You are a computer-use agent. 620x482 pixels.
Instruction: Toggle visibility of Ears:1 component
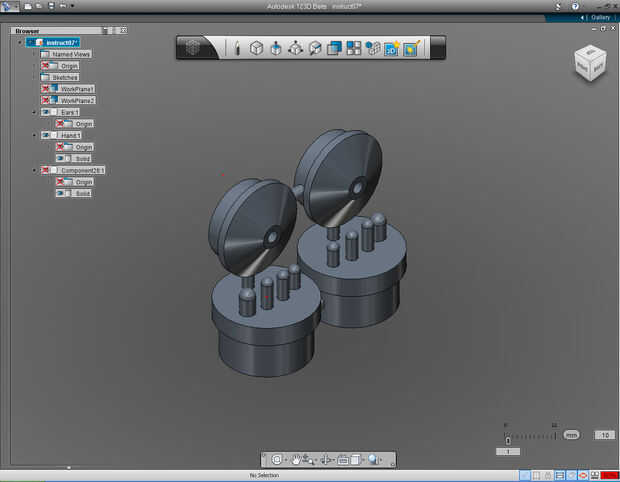click(46, 112)
